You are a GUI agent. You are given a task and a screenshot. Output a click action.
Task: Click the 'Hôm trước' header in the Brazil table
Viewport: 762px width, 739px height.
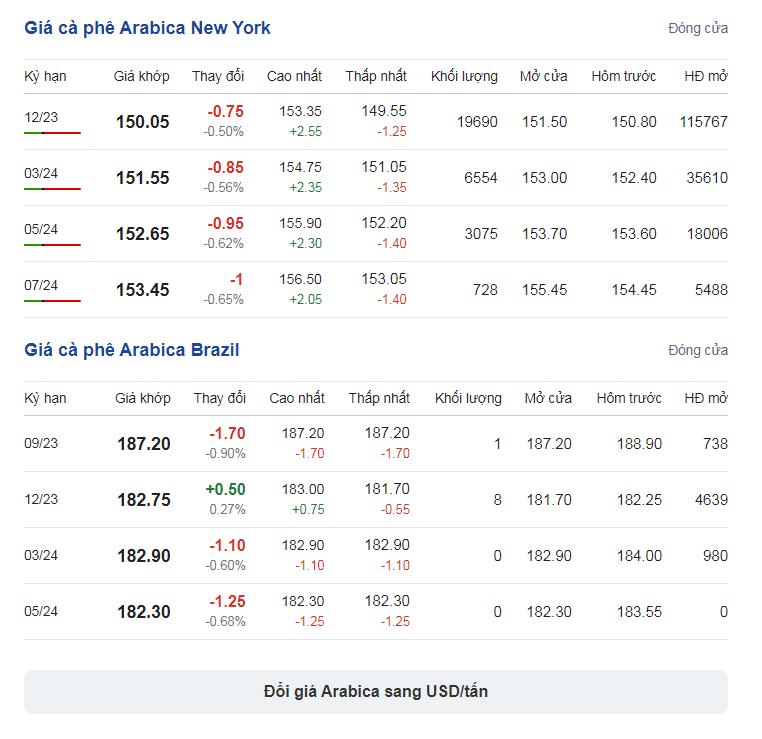(x=629, y=398)
